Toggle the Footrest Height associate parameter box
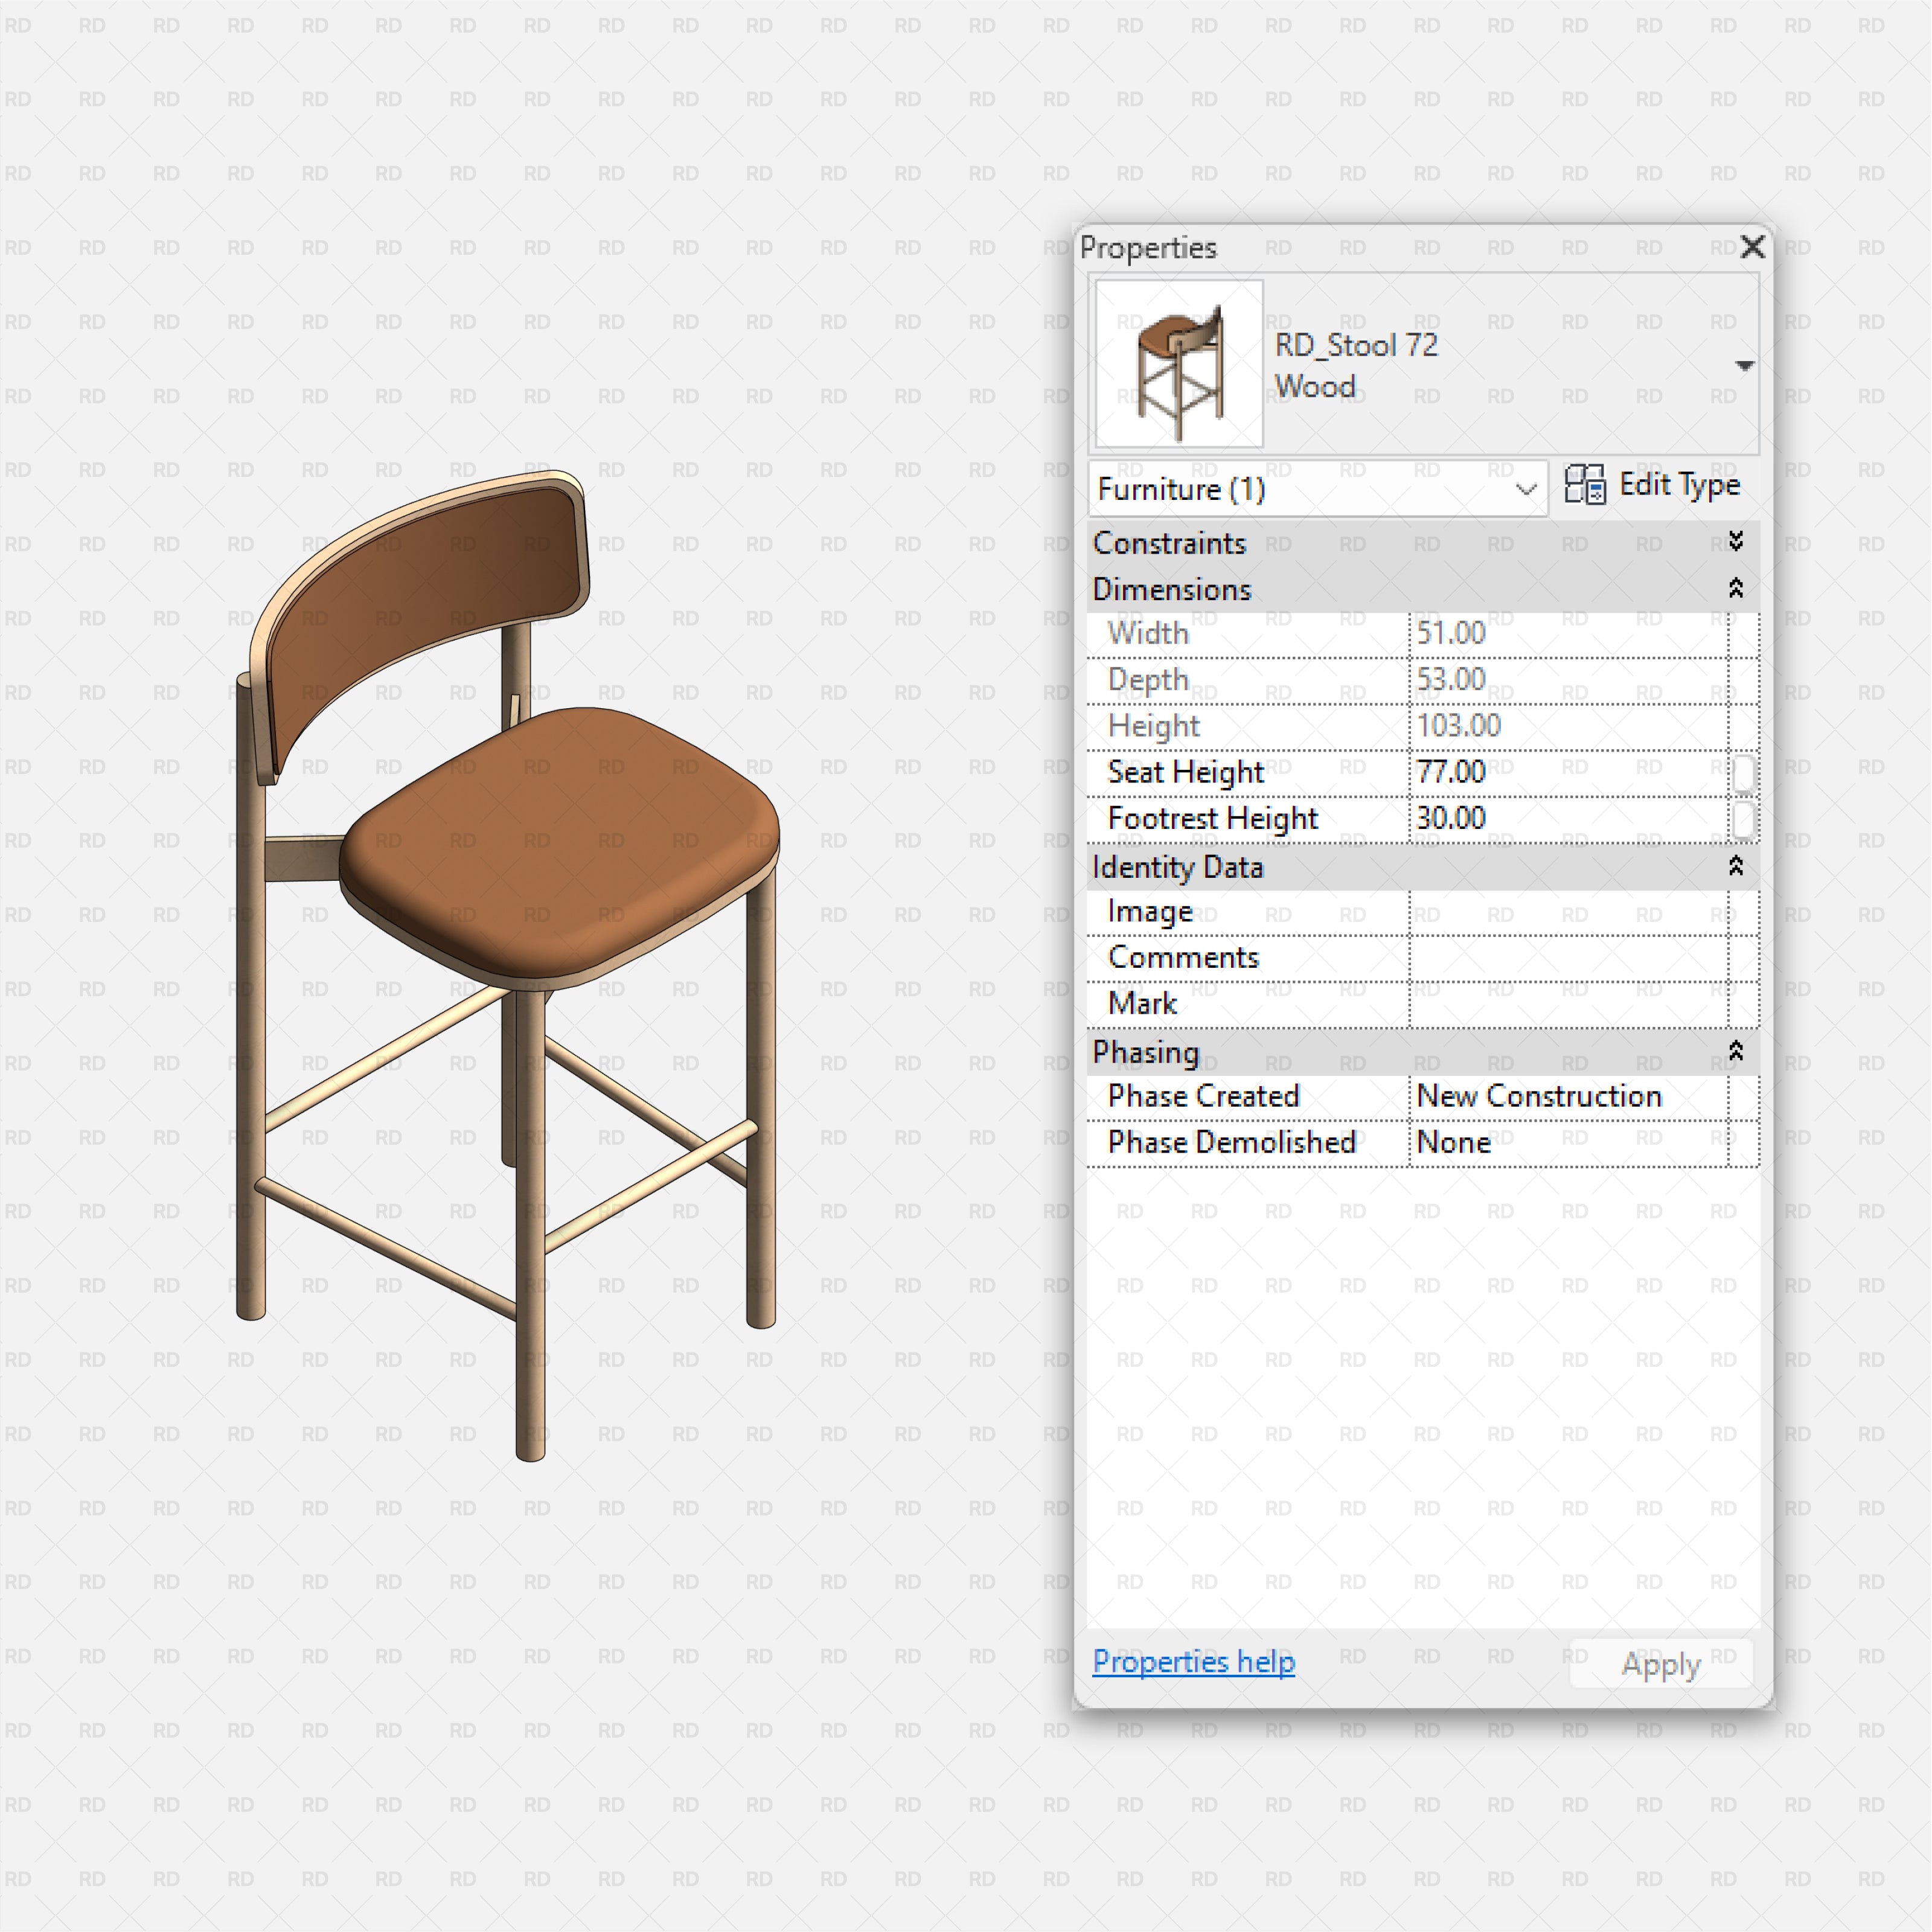 1744,819
